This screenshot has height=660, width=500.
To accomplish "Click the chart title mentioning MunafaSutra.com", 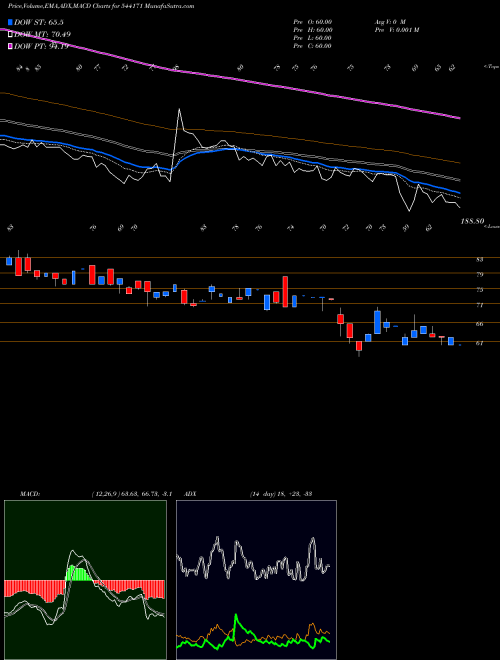I will click(101, 6).
